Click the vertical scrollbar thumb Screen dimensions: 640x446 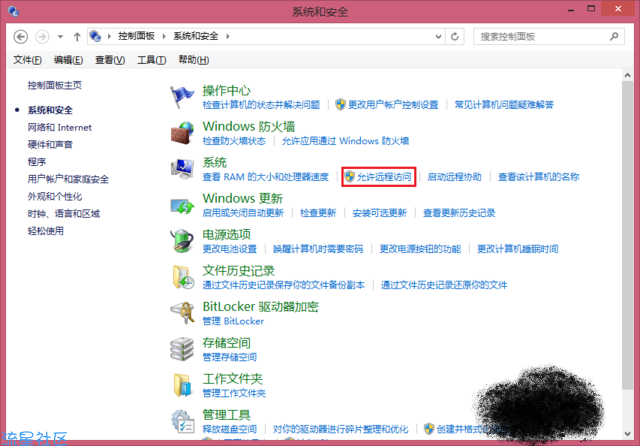click(627, 235)
